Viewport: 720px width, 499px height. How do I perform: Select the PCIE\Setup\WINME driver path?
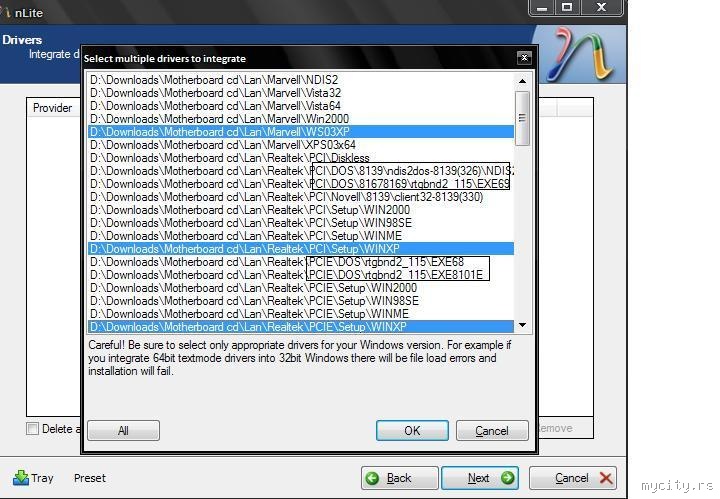click(x=301, y=314)
